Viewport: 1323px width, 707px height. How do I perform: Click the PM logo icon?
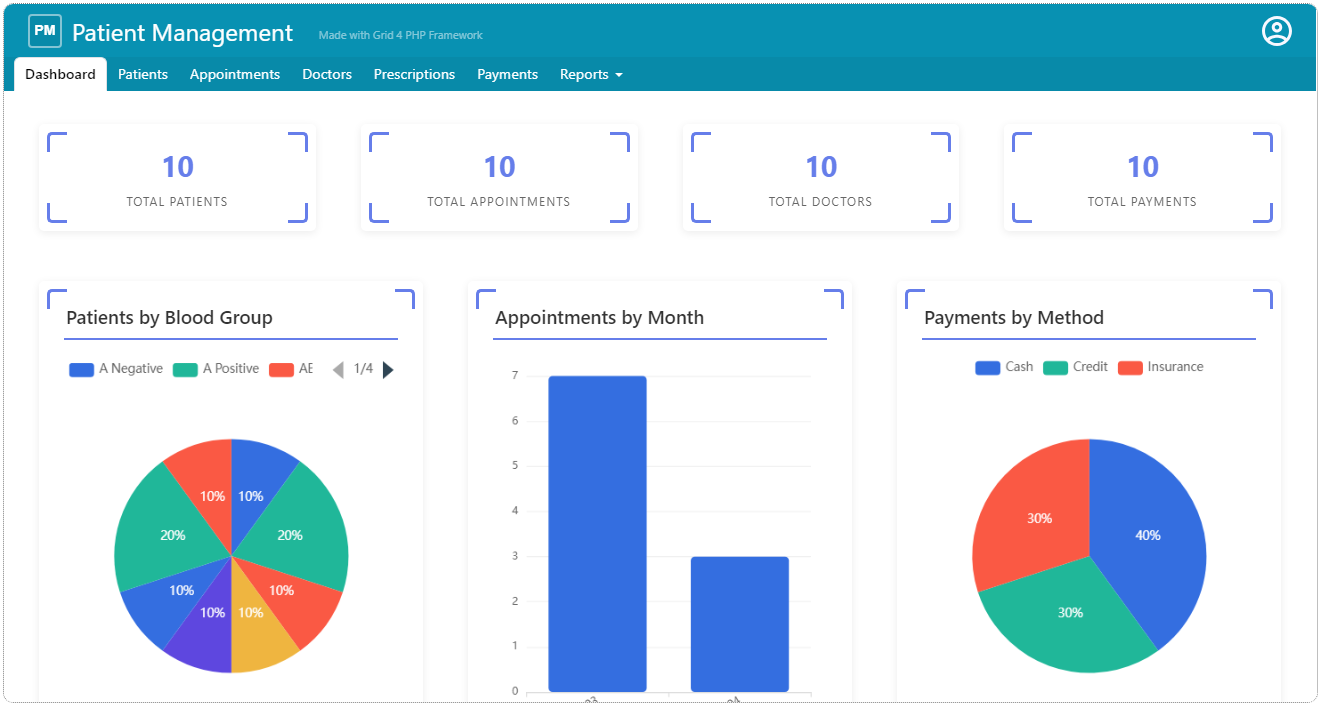click(x=44, y=32)
